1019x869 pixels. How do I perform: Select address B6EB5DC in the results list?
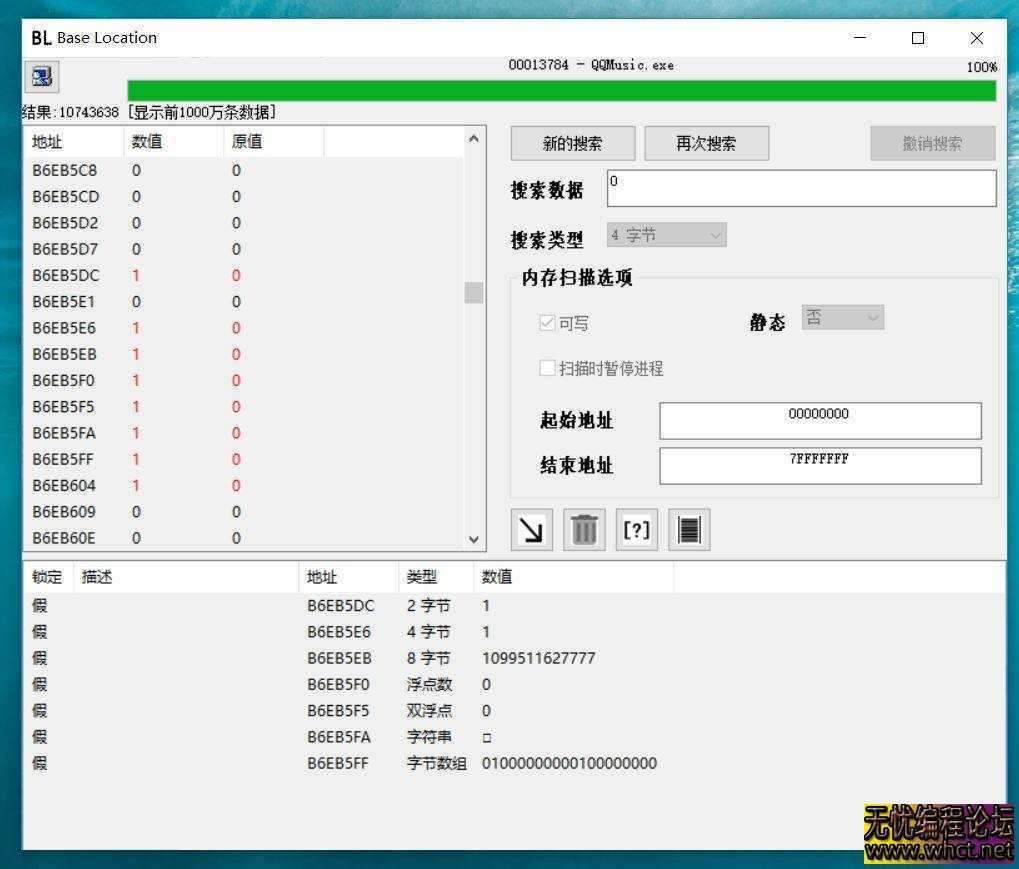pos(66,275)
